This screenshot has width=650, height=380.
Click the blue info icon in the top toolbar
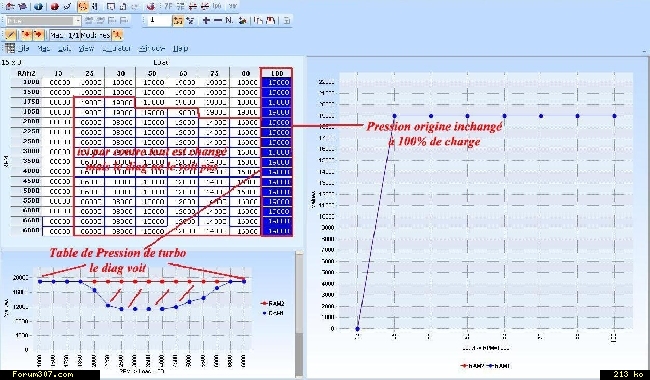click(x=38, y=6)
